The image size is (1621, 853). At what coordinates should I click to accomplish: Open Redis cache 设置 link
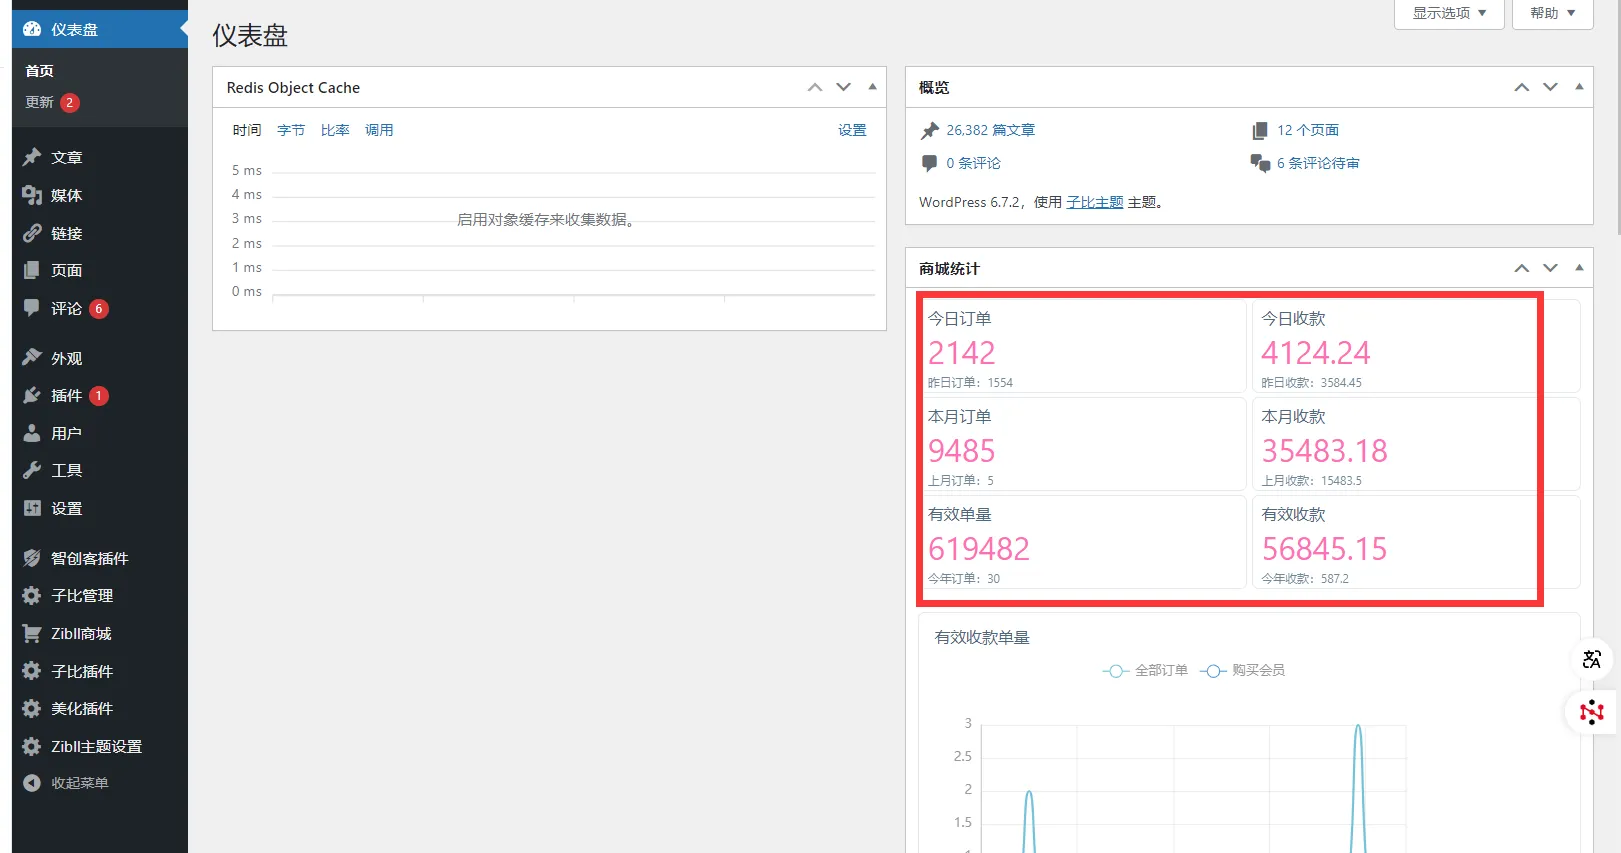[852, 130]
